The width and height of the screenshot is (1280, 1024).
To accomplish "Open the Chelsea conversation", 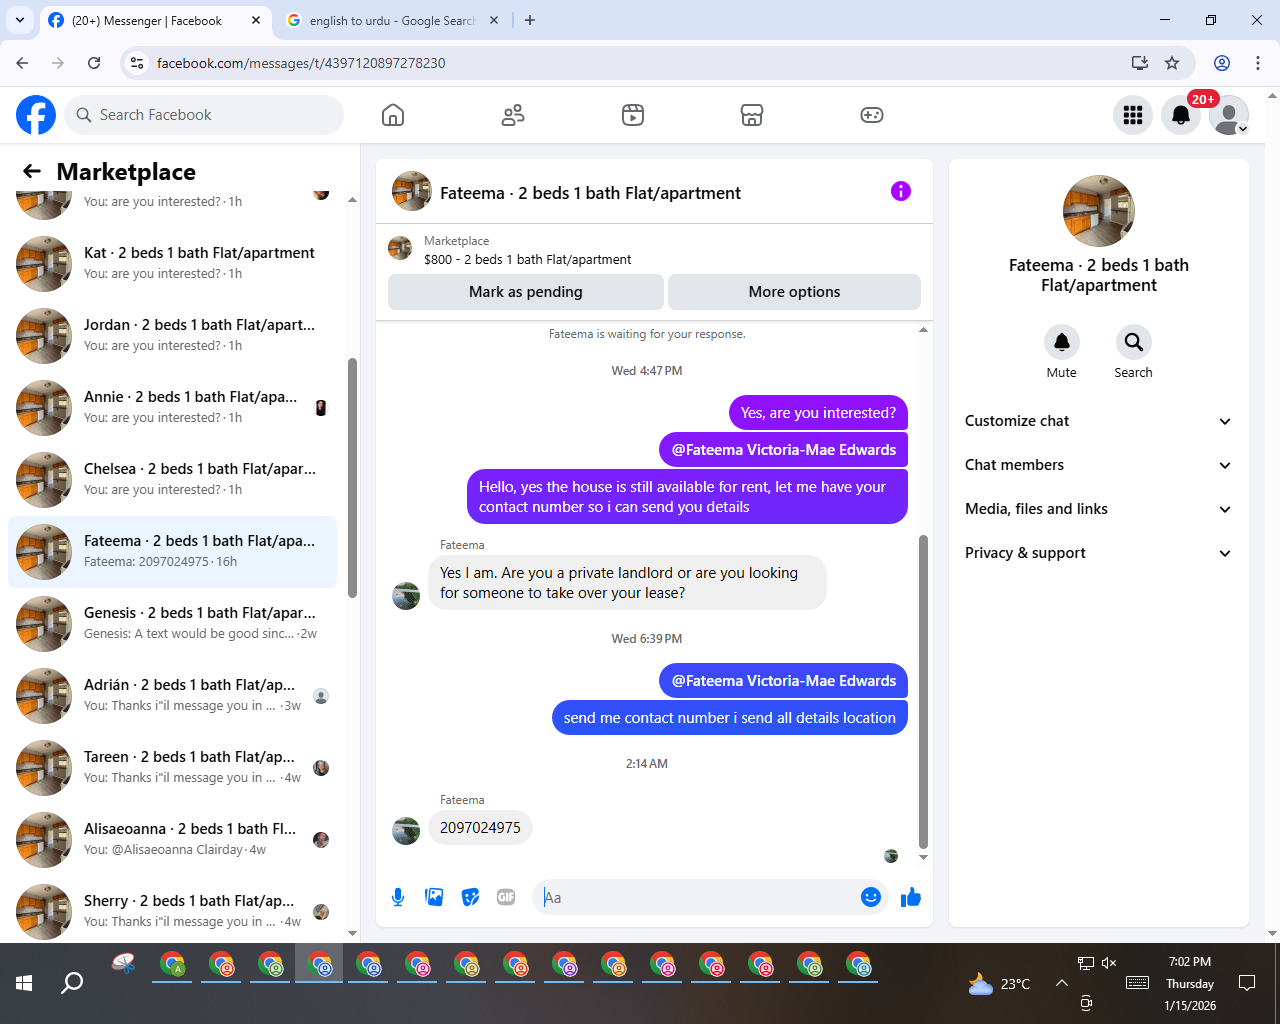I will point(172,480).
